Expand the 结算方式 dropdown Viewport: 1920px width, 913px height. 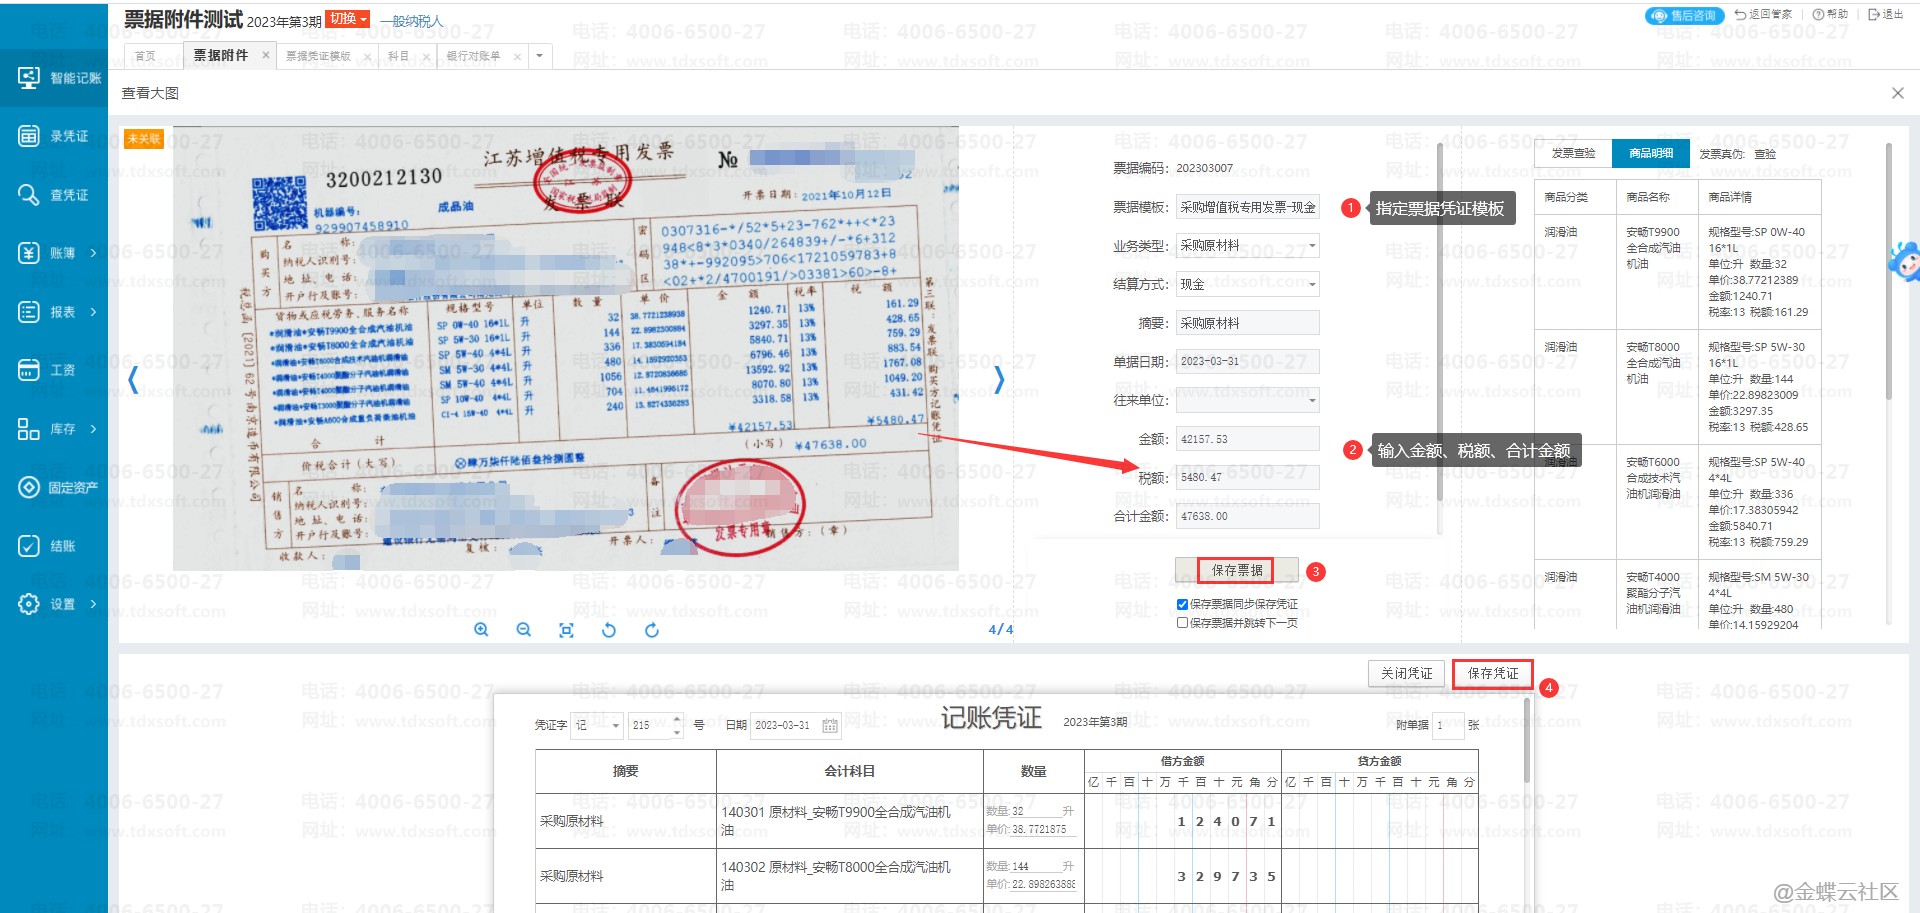pyautogui.click(x=1311, y=285)
